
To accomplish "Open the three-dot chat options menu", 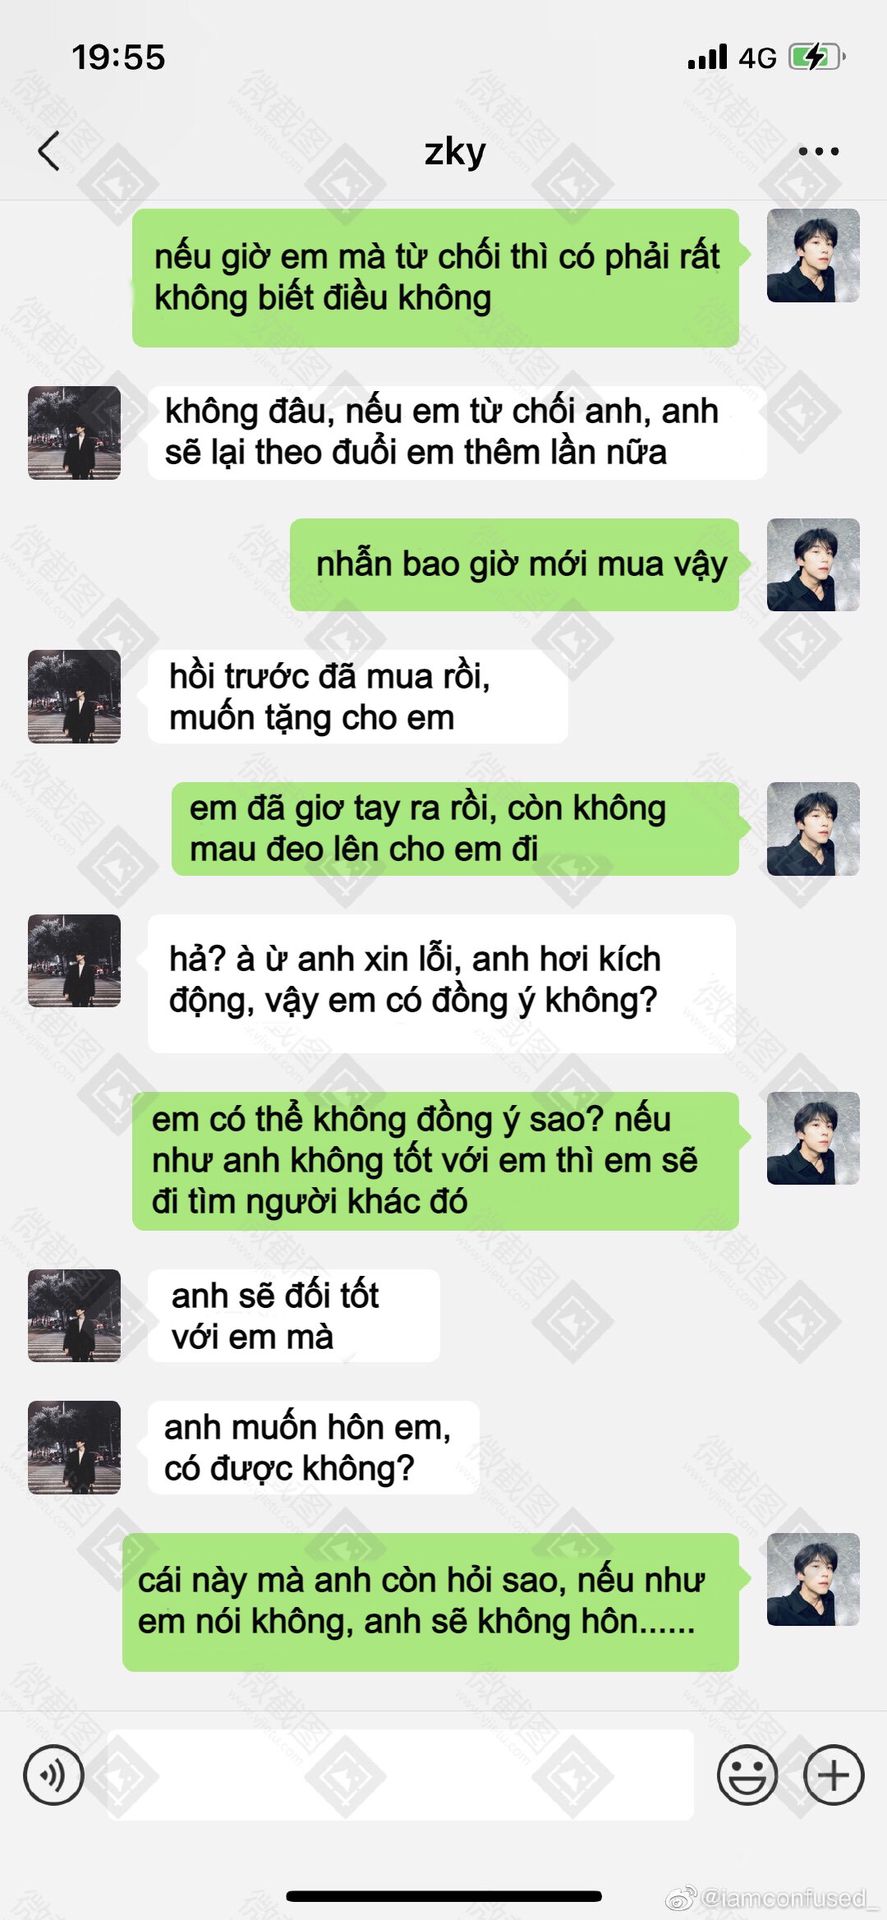I will (818, 151).
